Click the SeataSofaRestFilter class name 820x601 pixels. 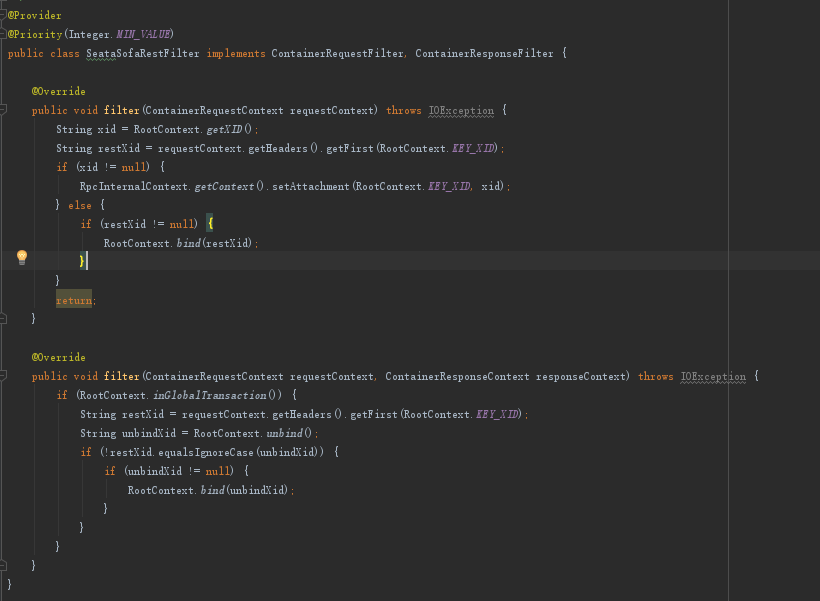click(143, 53)
